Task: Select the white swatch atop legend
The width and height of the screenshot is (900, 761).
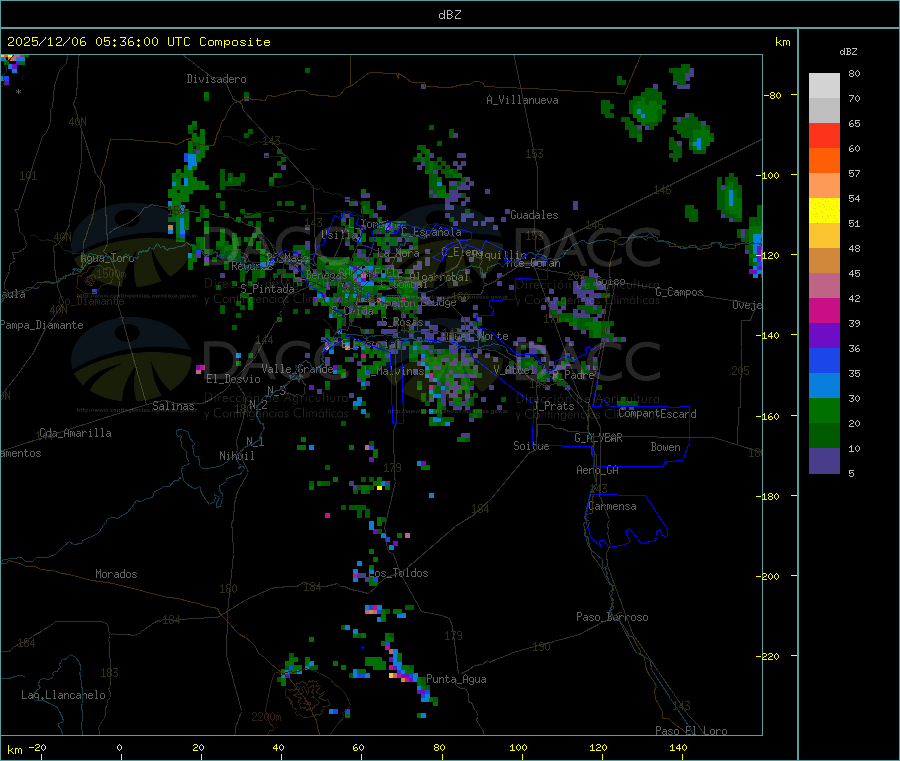Action: (x=824, y=86)
